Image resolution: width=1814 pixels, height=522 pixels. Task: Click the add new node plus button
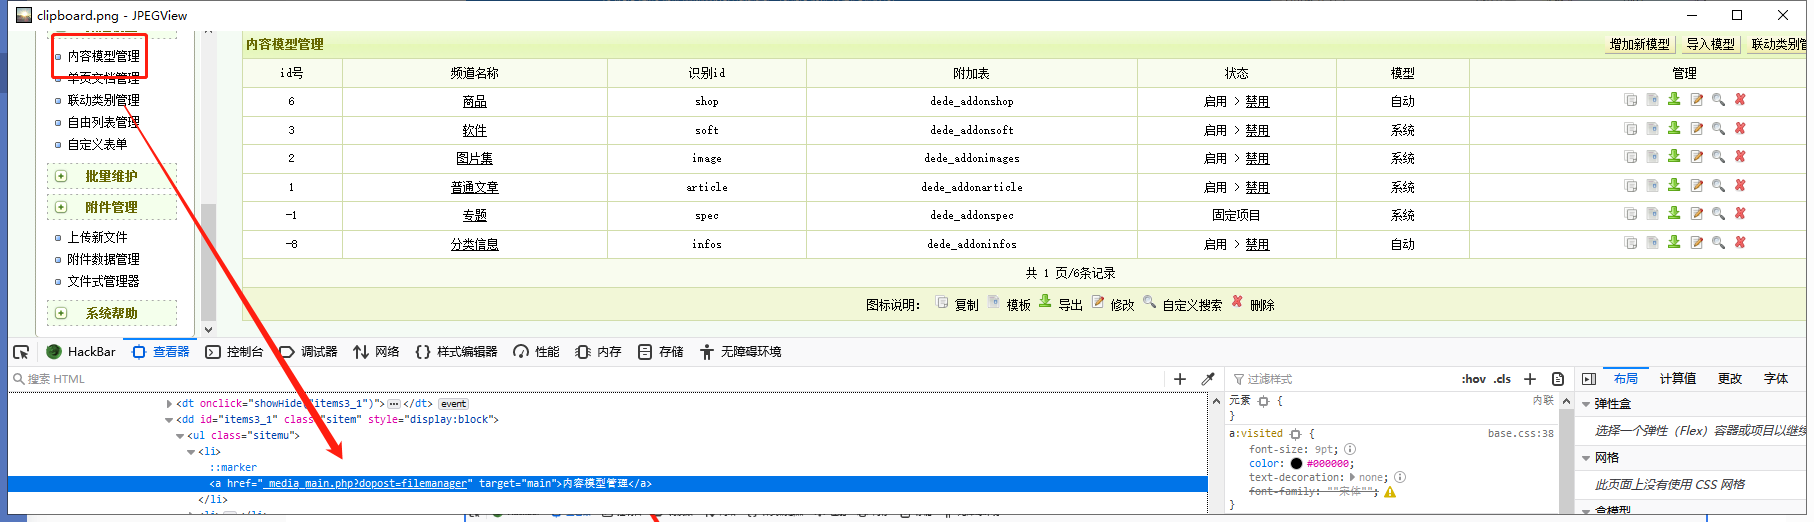[x=1180, y=379]
